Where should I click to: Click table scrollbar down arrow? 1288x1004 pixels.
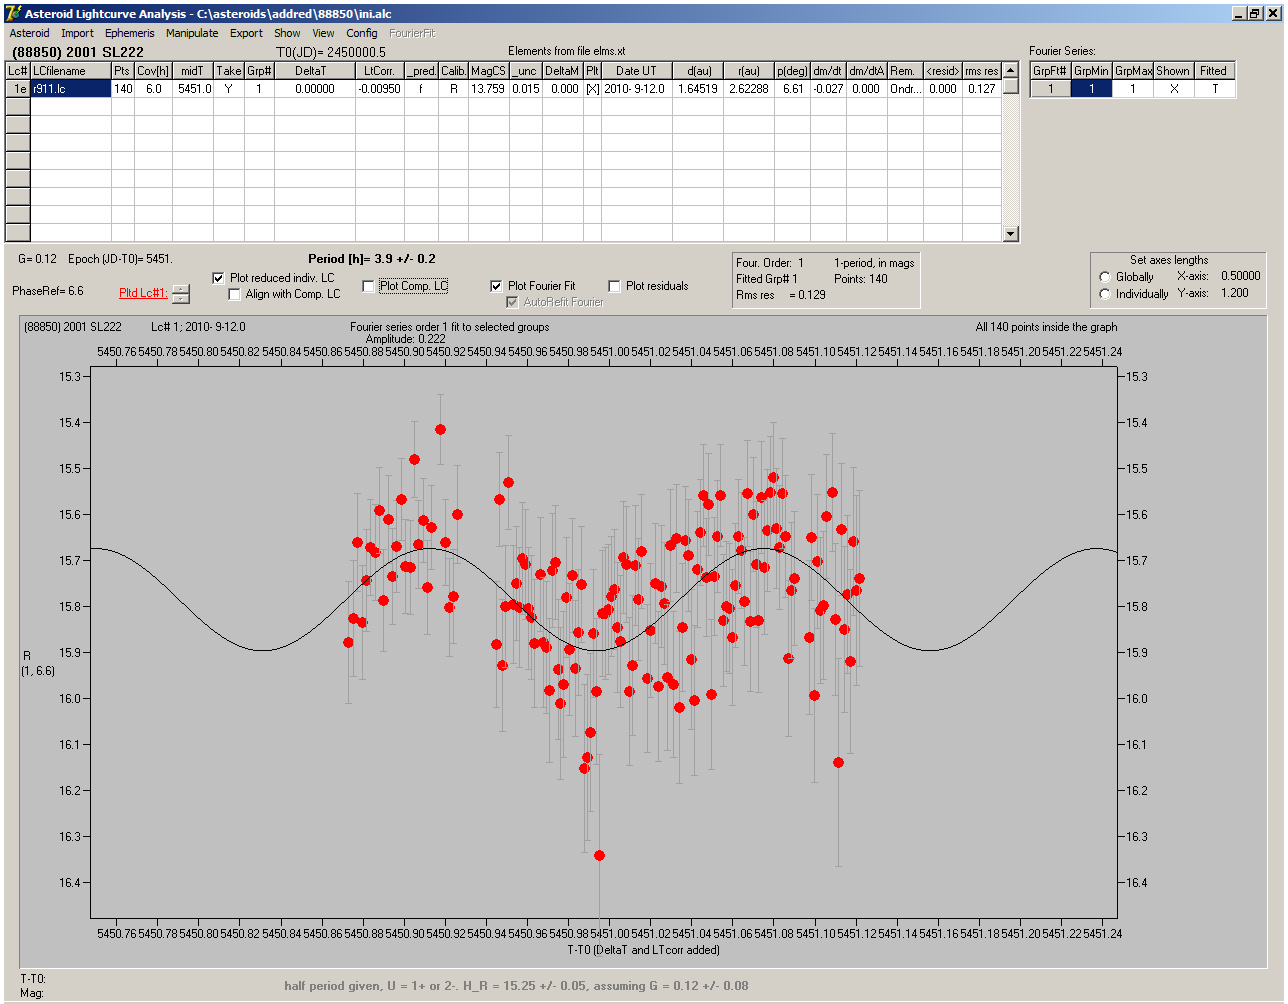click(x=1011, y=234)
